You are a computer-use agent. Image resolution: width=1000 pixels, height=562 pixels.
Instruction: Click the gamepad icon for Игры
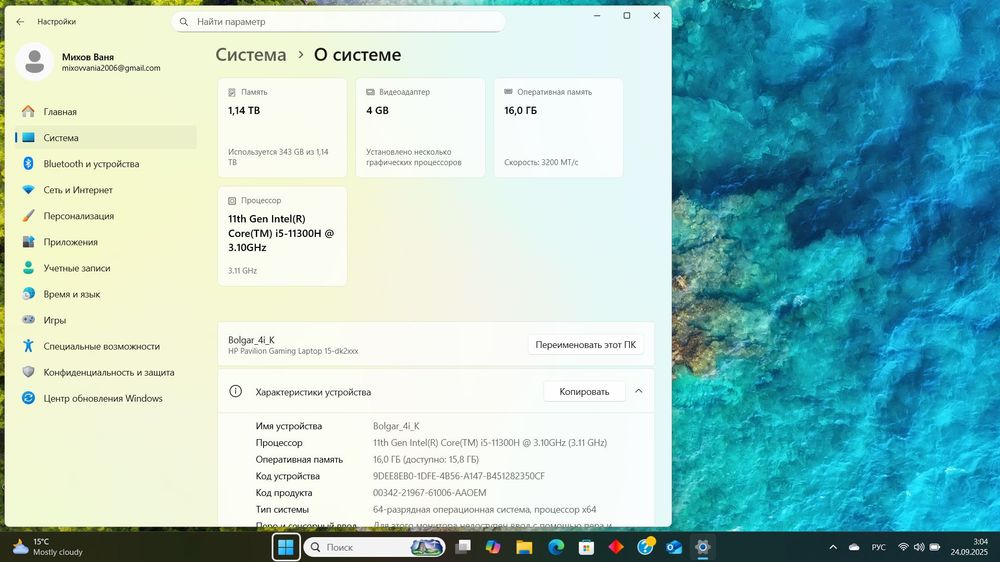28,320
